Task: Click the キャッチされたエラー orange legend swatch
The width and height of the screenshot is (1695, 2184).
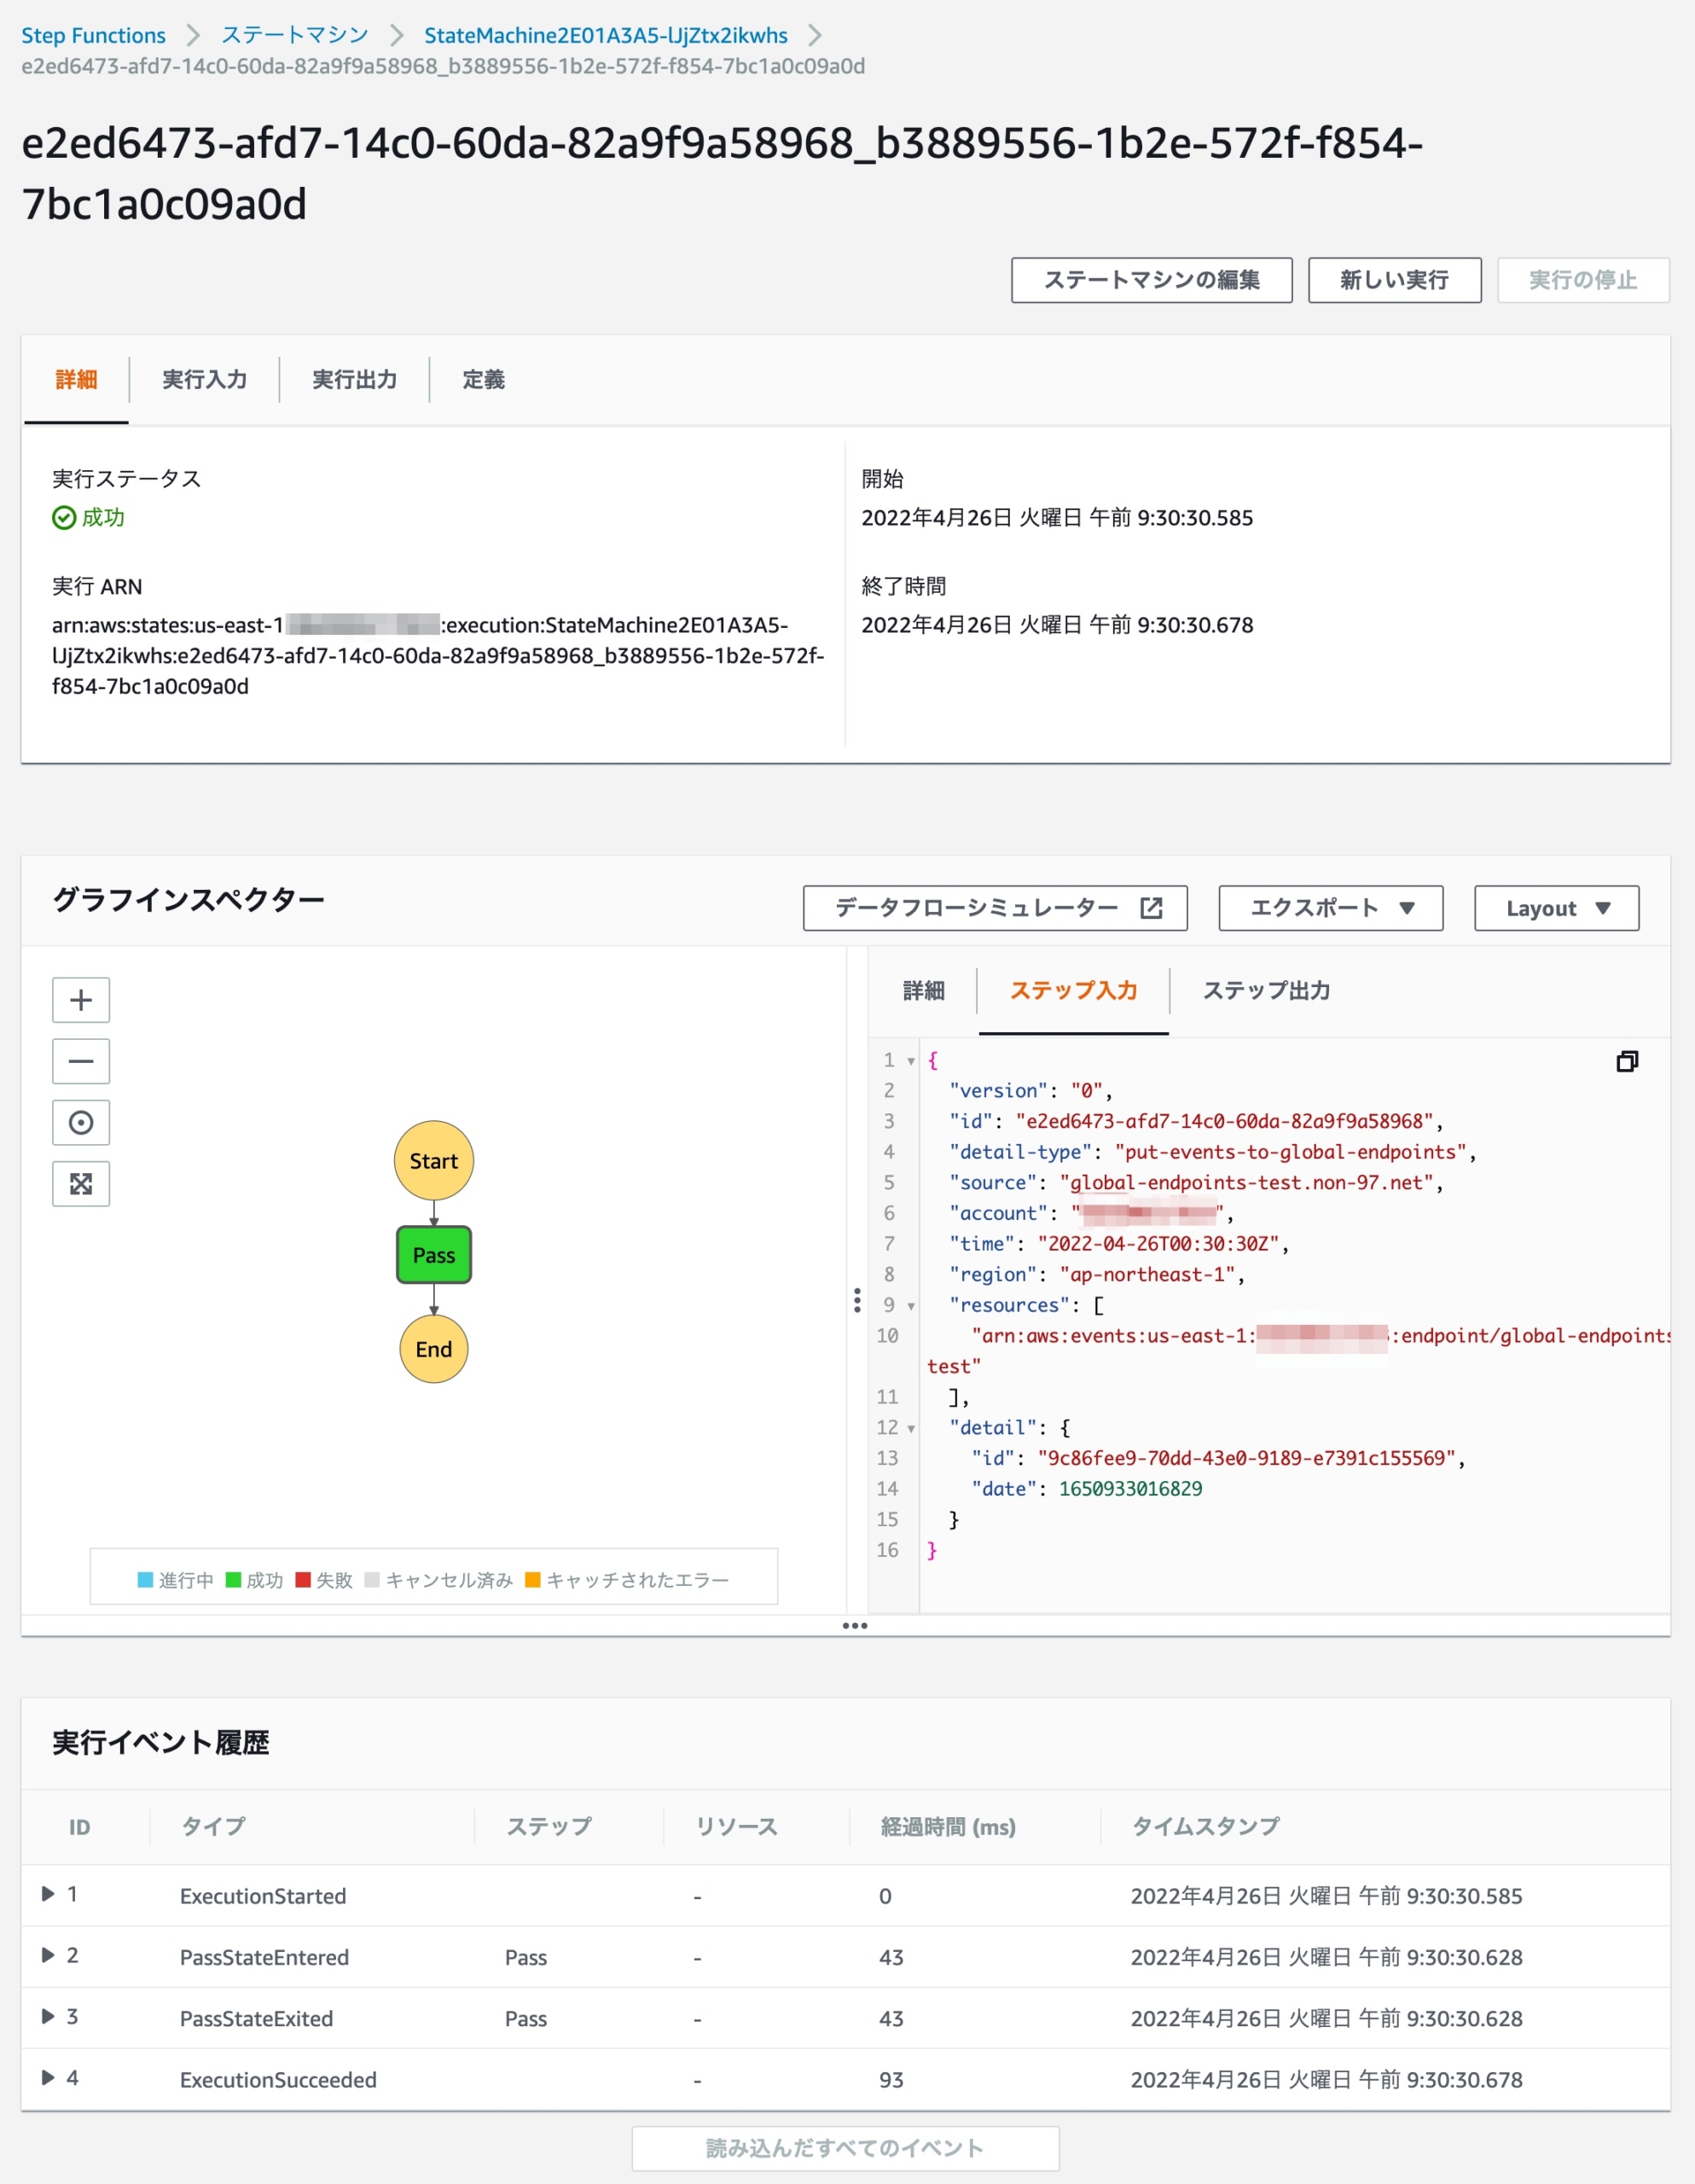Action: click(533, 1580)
